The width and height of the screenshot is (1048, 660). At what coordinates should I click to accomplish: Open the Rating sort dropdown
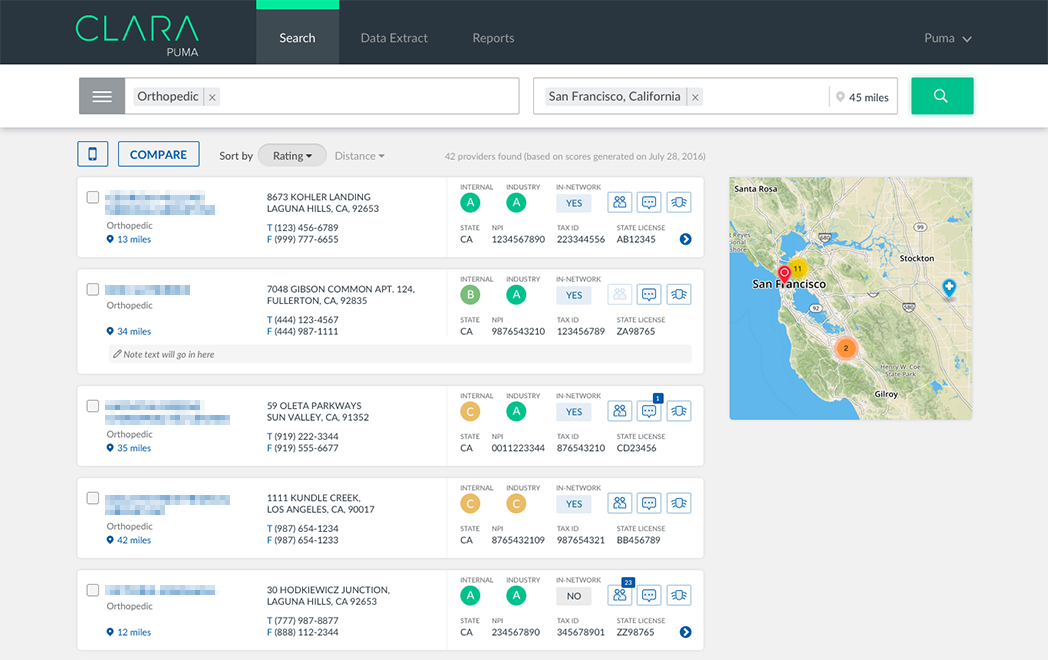(x=292, y=155)
